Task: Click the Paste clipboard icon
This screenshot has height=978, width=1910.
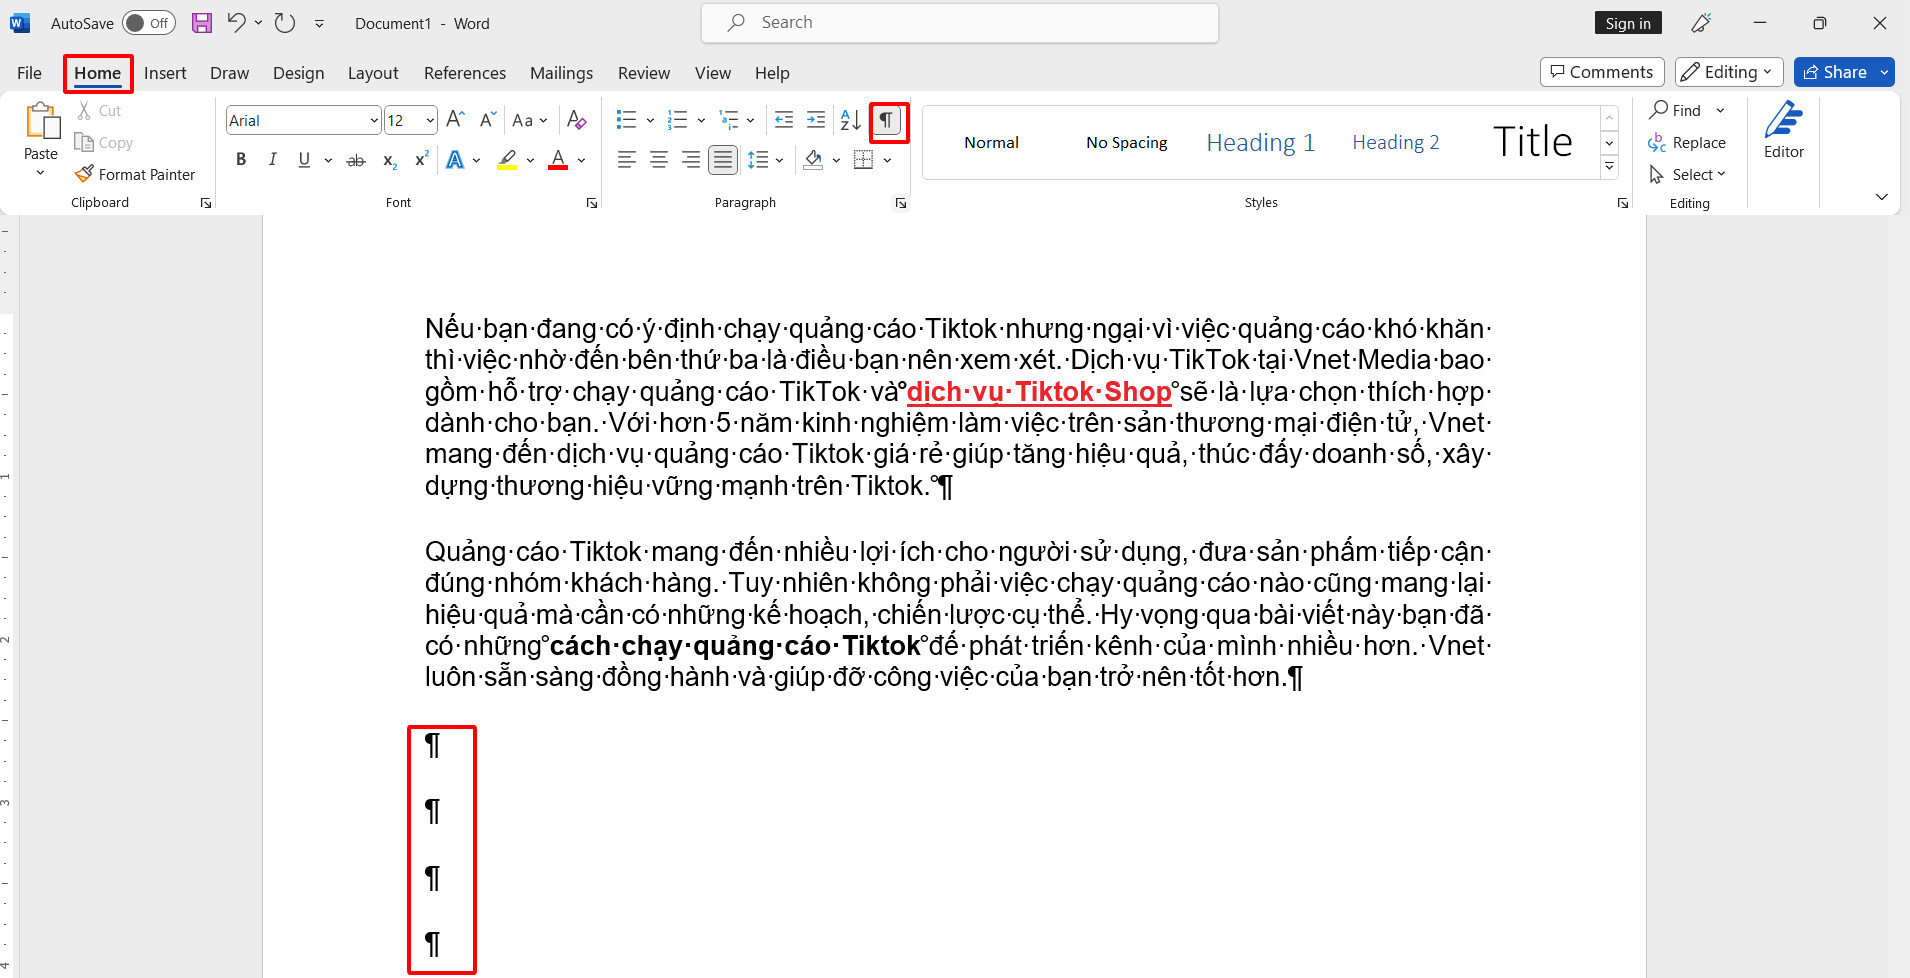Action: tap(41, 122)
